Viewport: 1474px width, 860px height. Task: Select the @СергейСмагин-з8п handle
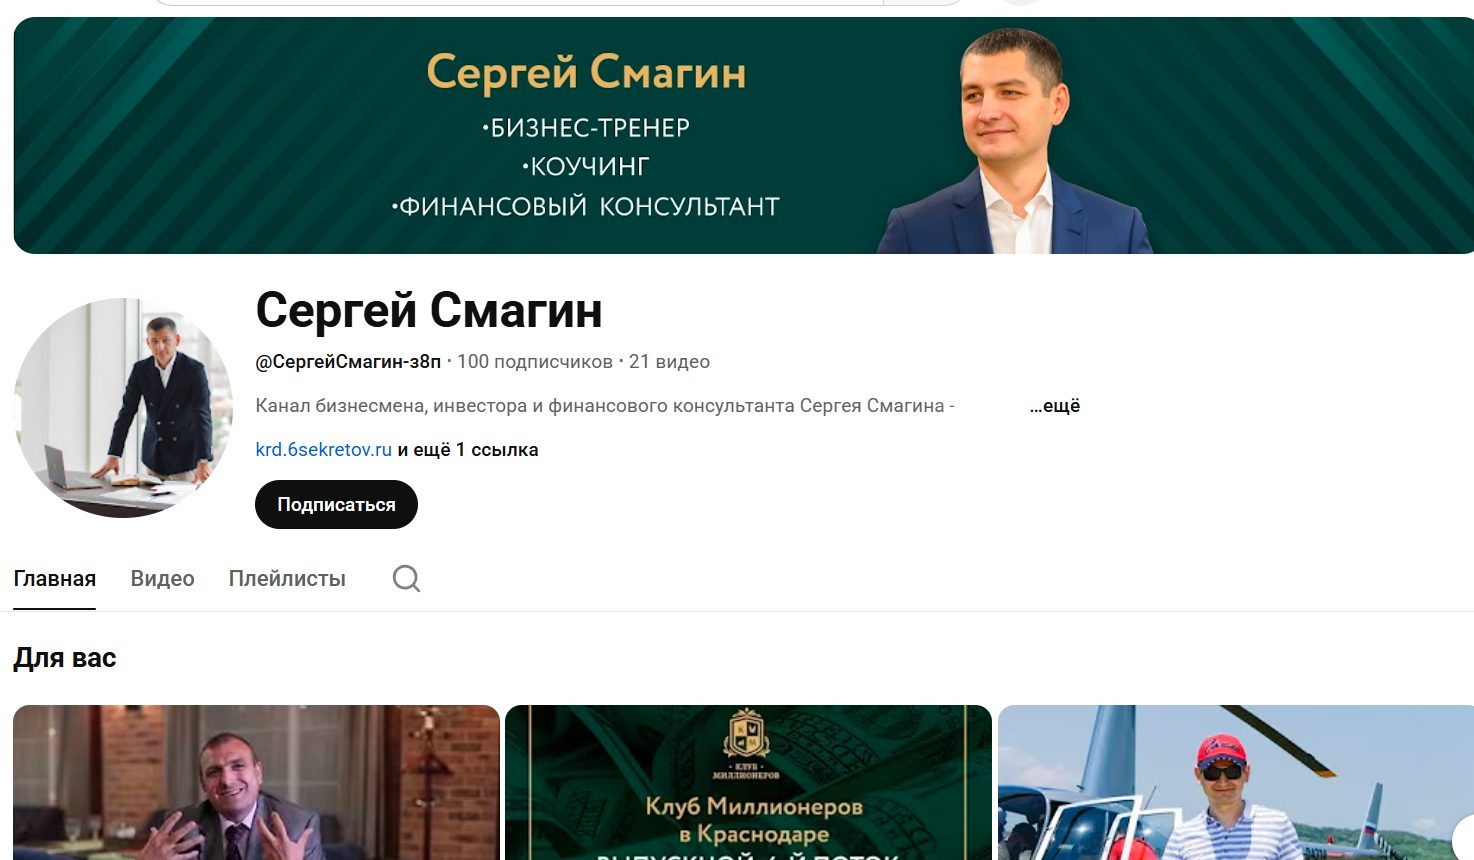coord(348,362)
